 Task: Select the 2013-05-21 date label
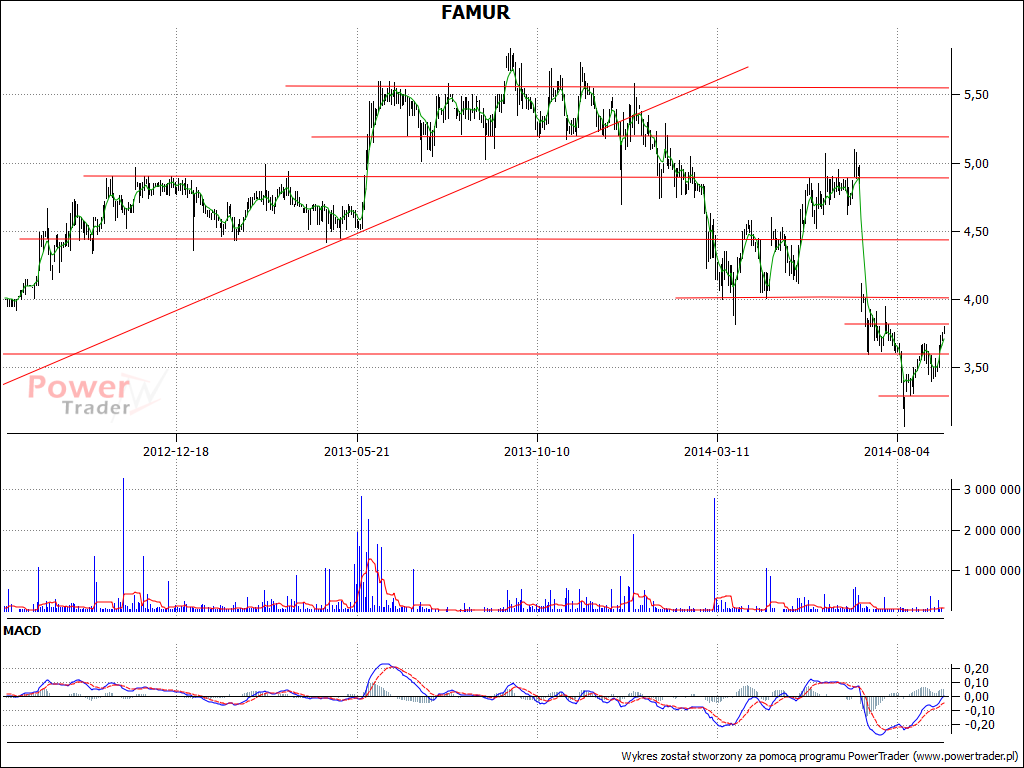pyautogui.click(x=357, y=451)
